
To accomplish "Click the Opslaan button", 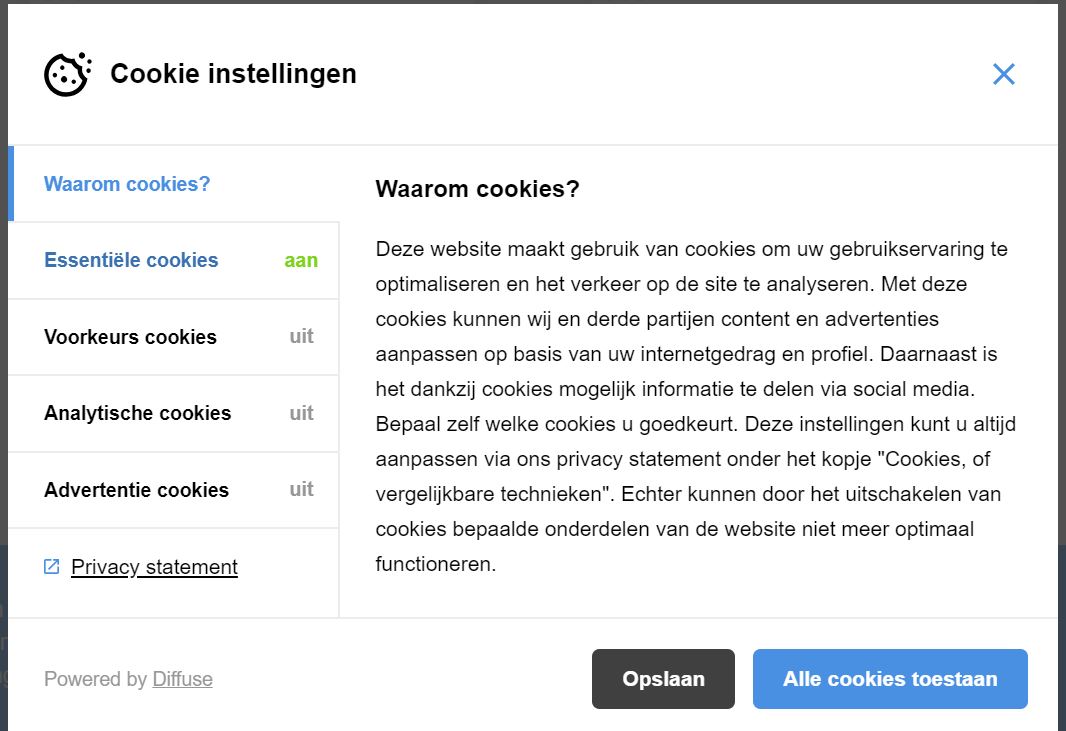I will tap(662, 678).
